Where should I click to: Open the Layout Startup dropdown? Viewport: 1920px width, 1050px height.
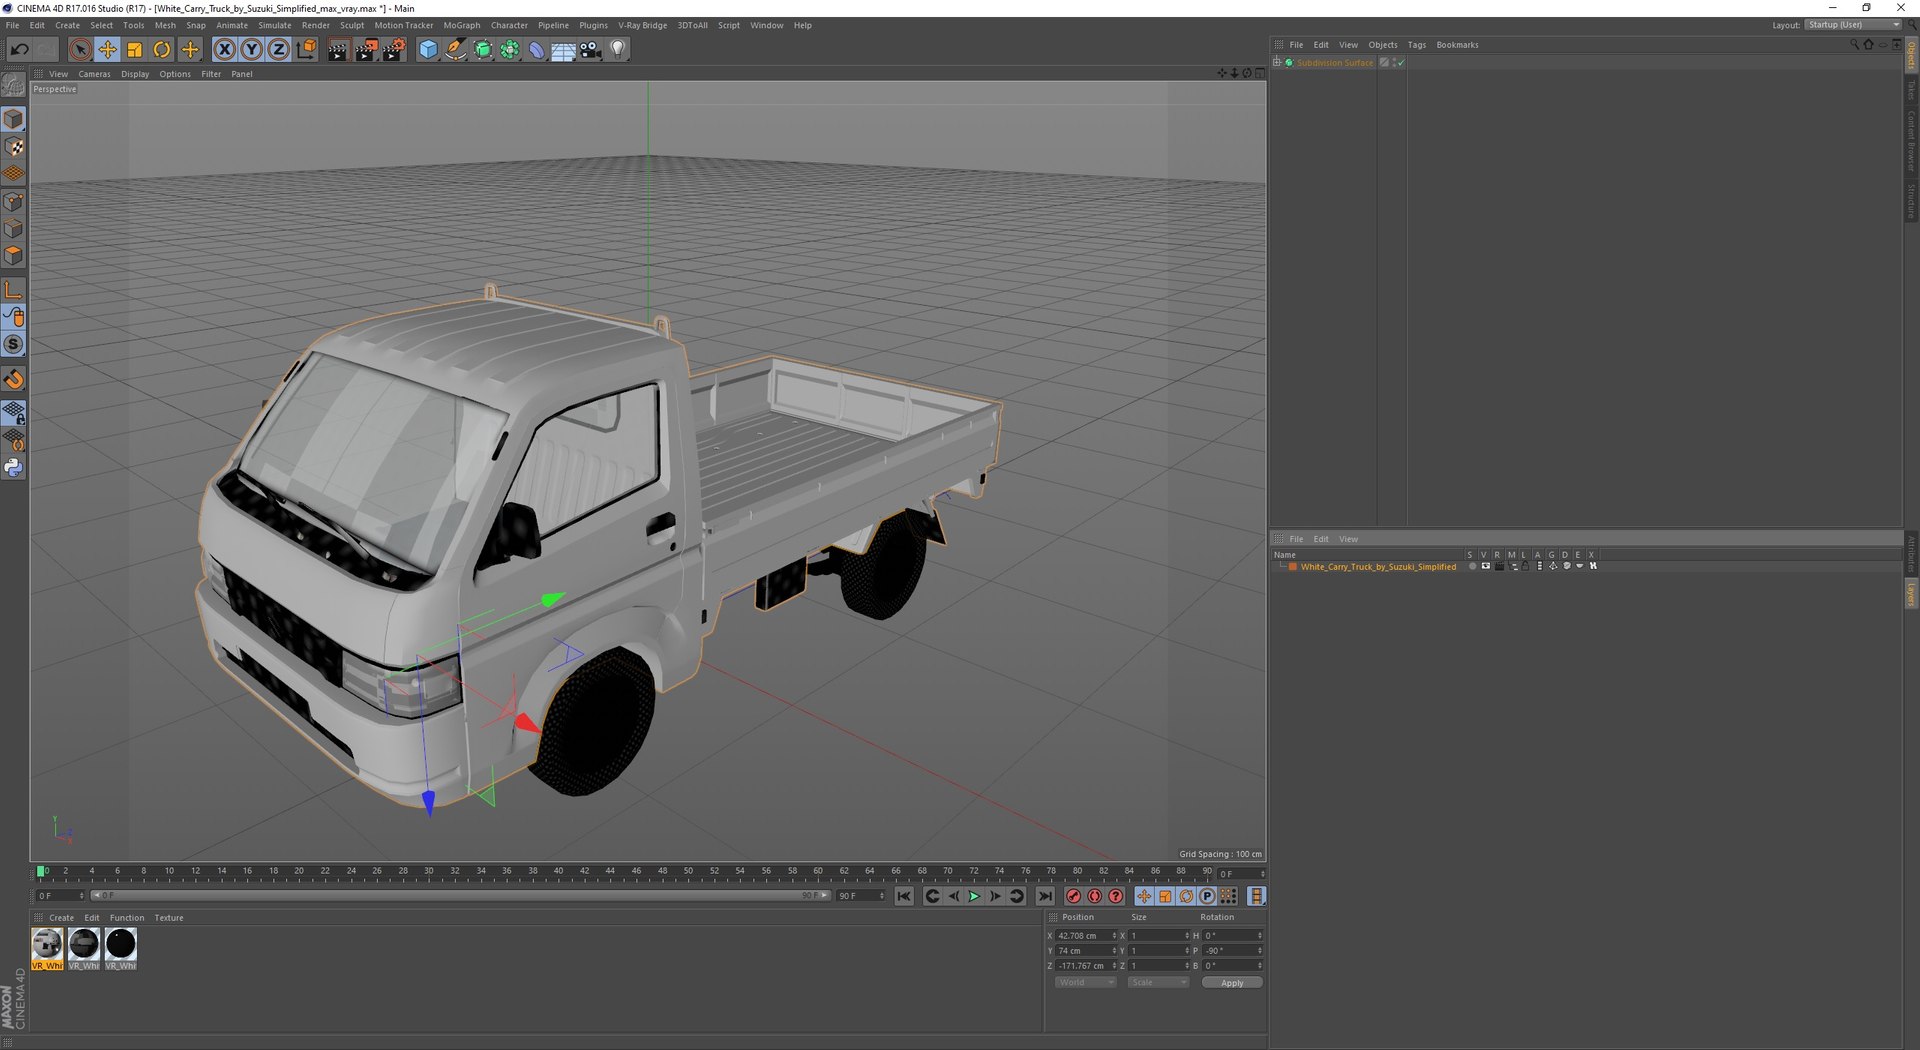[x=1853, y=25]
